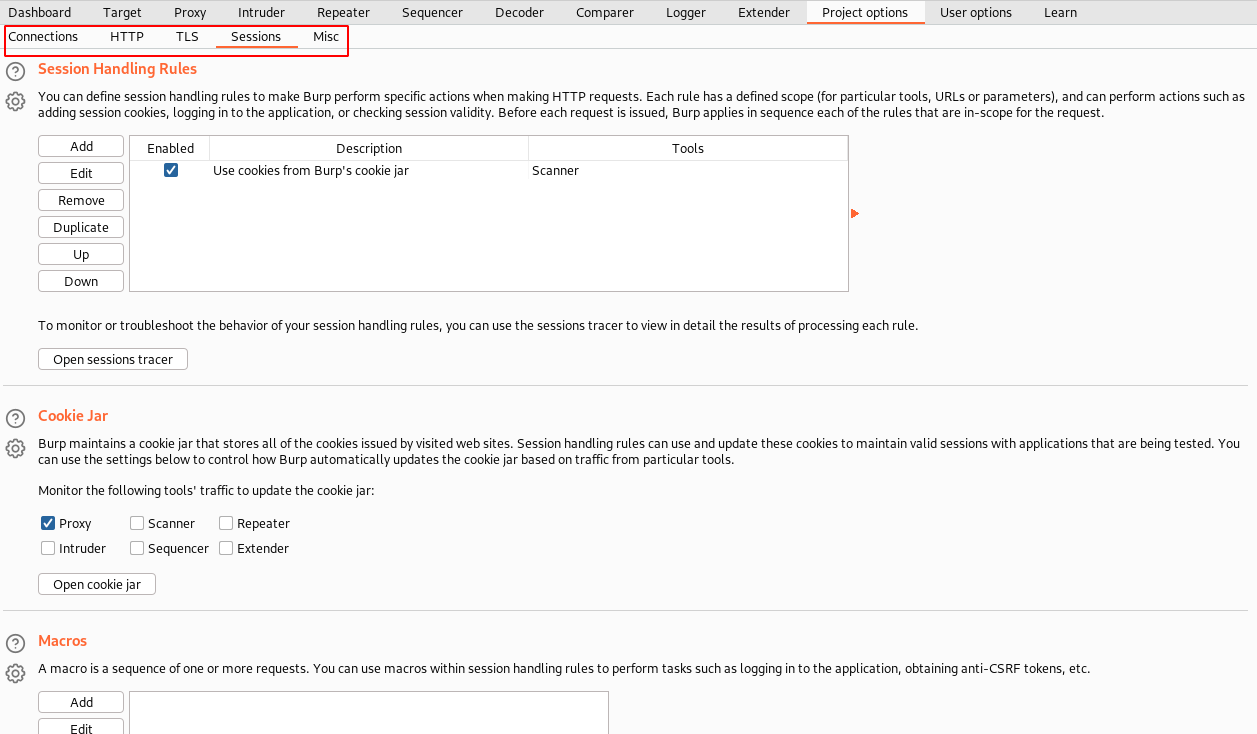Click the Session Handling Rules help icon
This screenshot has height=734, width=1257.
tap(15, 72)
